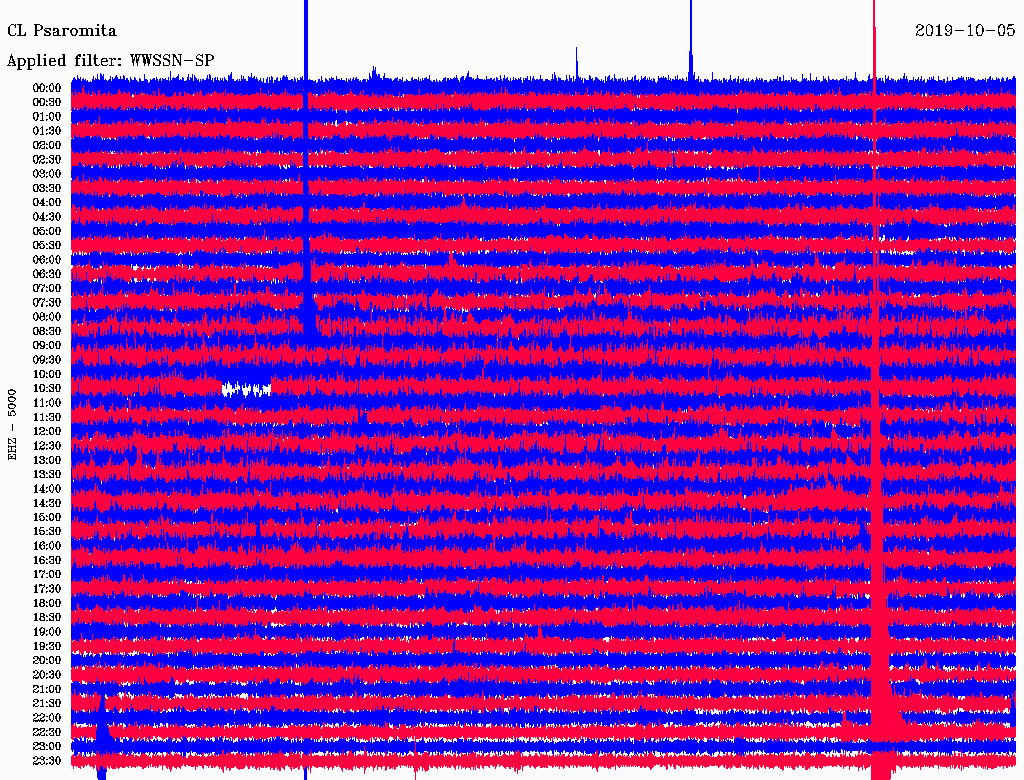Image resolution: width=1024 pixels, height=780 pixels.
Task: Click the 12:30 time label
Action: (47, 446)
